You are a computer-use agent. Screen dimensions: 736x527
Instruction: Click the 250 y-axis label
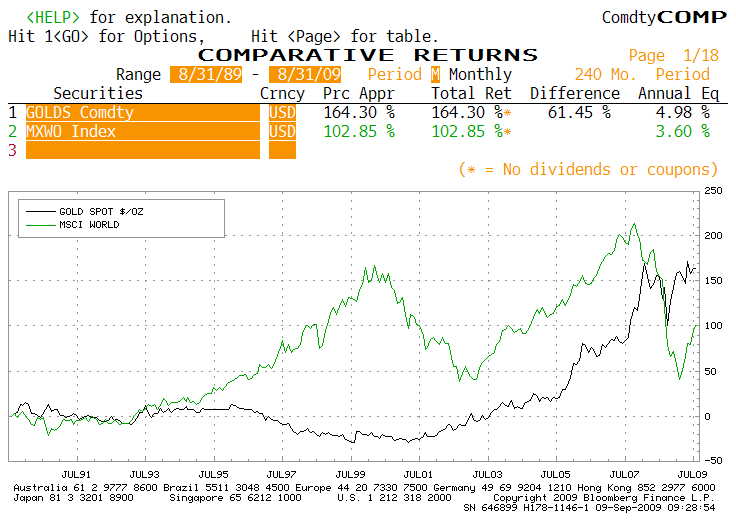tap(713, 191)
